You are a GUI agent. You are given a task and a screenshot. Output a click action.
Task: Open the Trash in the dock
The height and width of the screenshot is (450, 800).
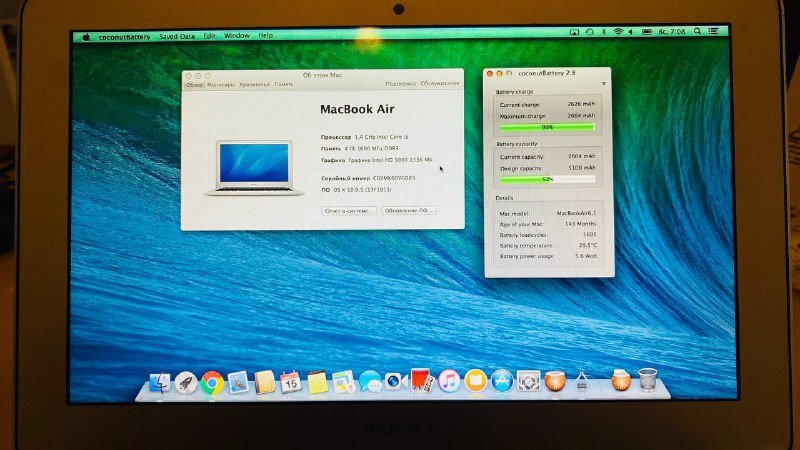[647, 380]
